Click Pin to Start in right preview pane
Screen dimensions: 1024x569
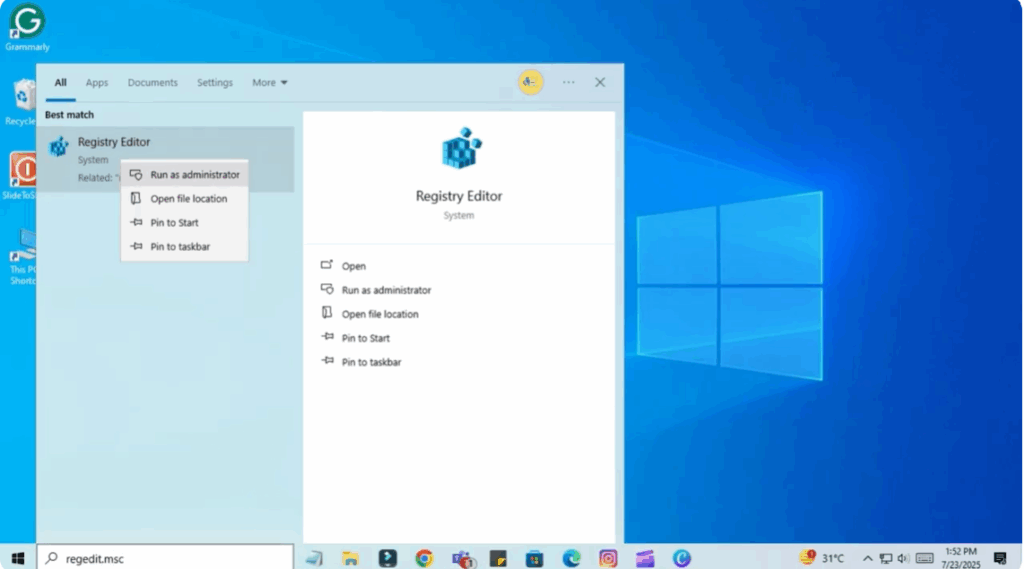[x=365, y=338]
